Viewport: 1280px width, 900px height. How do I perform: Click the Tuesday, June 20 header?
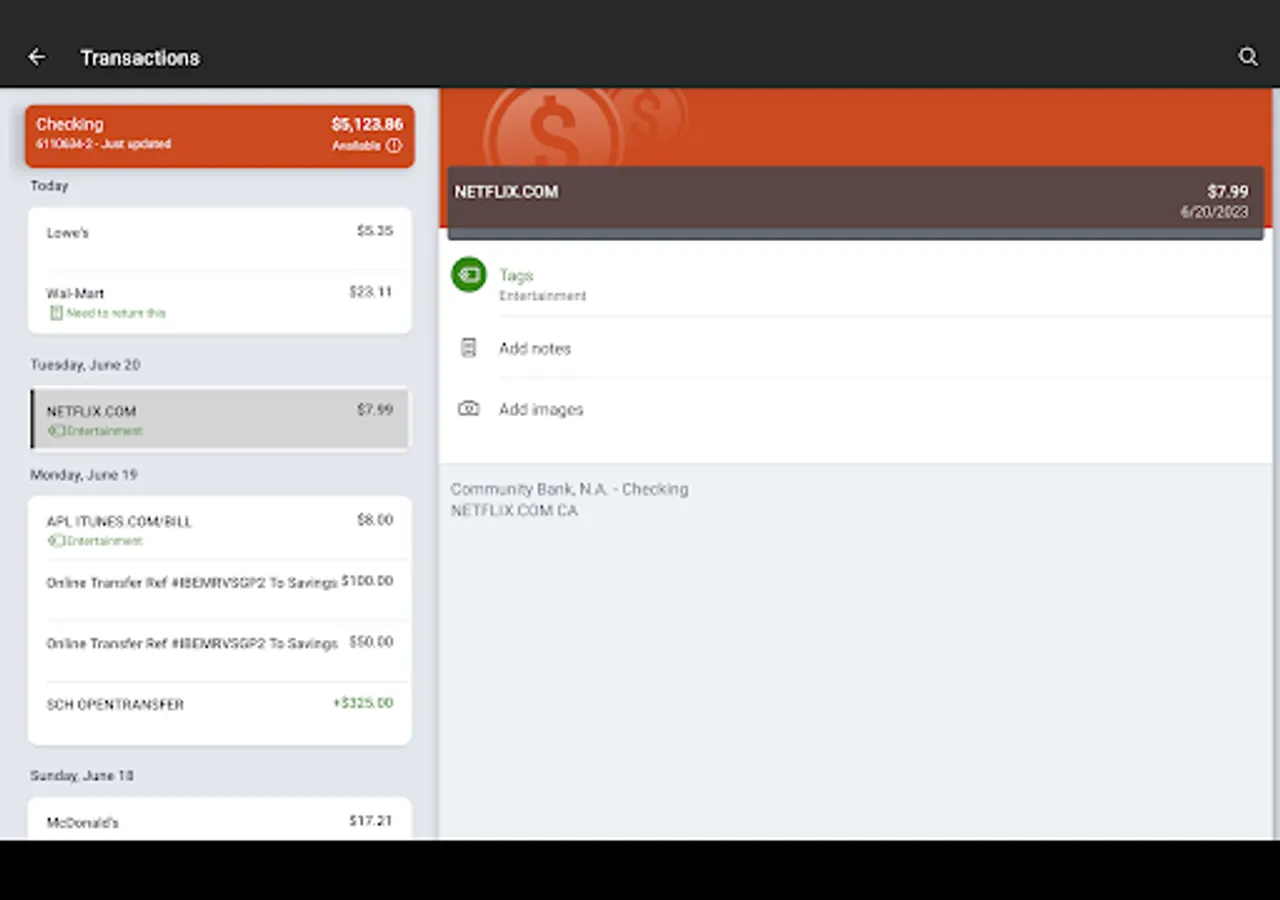pos(85,365)
